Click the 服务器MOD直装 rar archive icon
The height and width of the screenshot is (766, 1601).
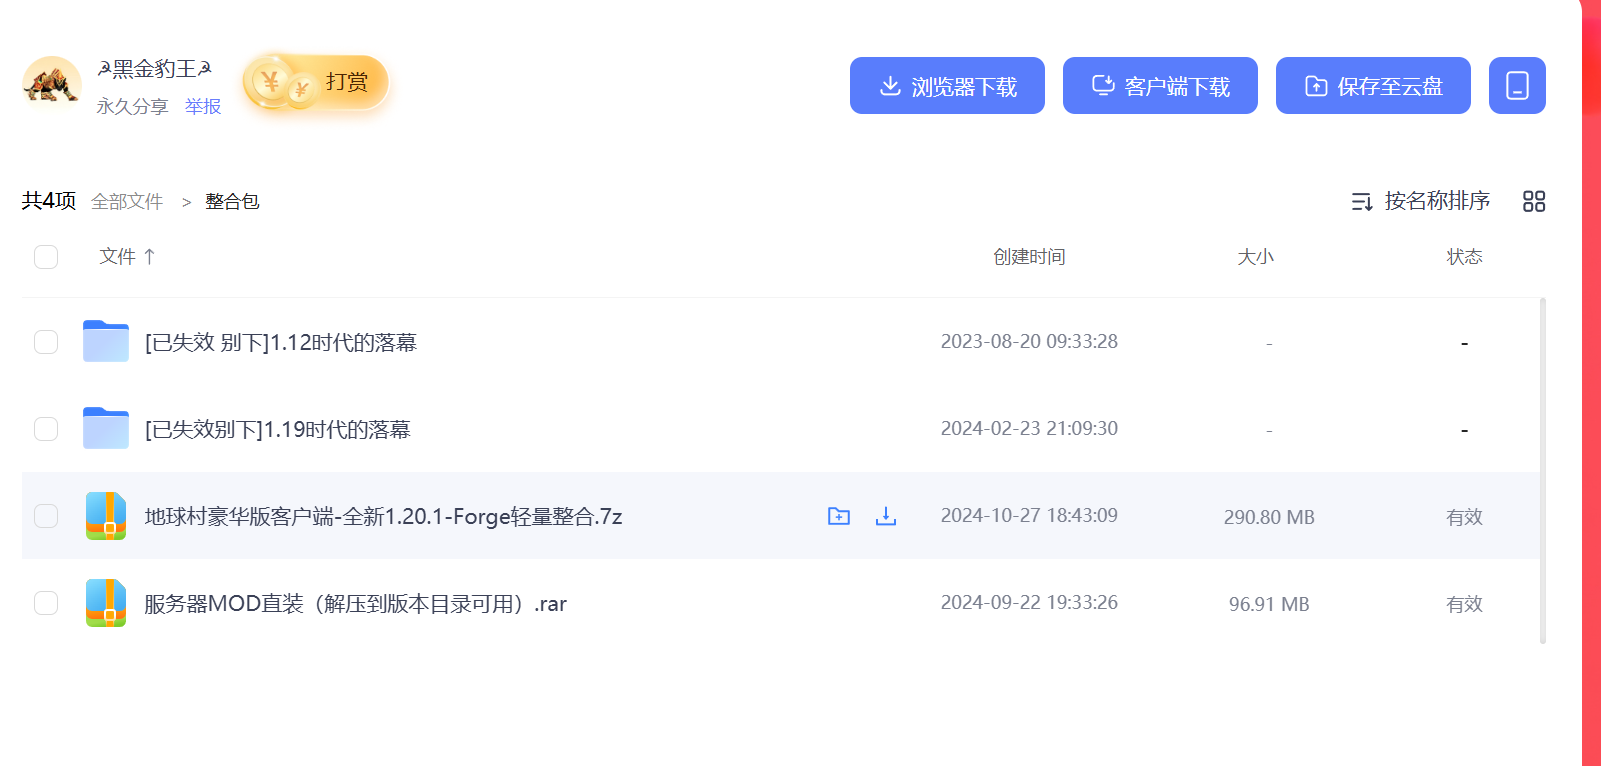point(106,603)
